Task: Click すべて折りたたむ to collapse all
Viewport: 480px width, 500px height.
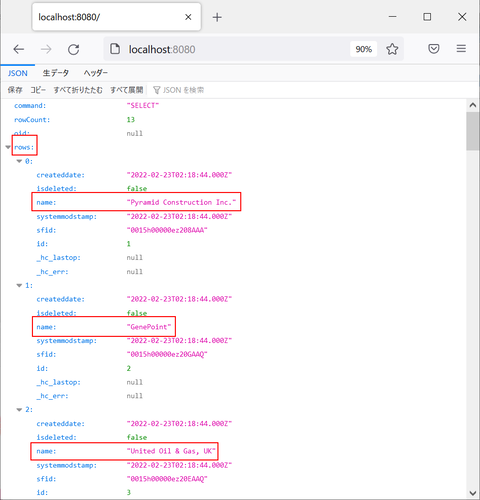Action: 78,90
